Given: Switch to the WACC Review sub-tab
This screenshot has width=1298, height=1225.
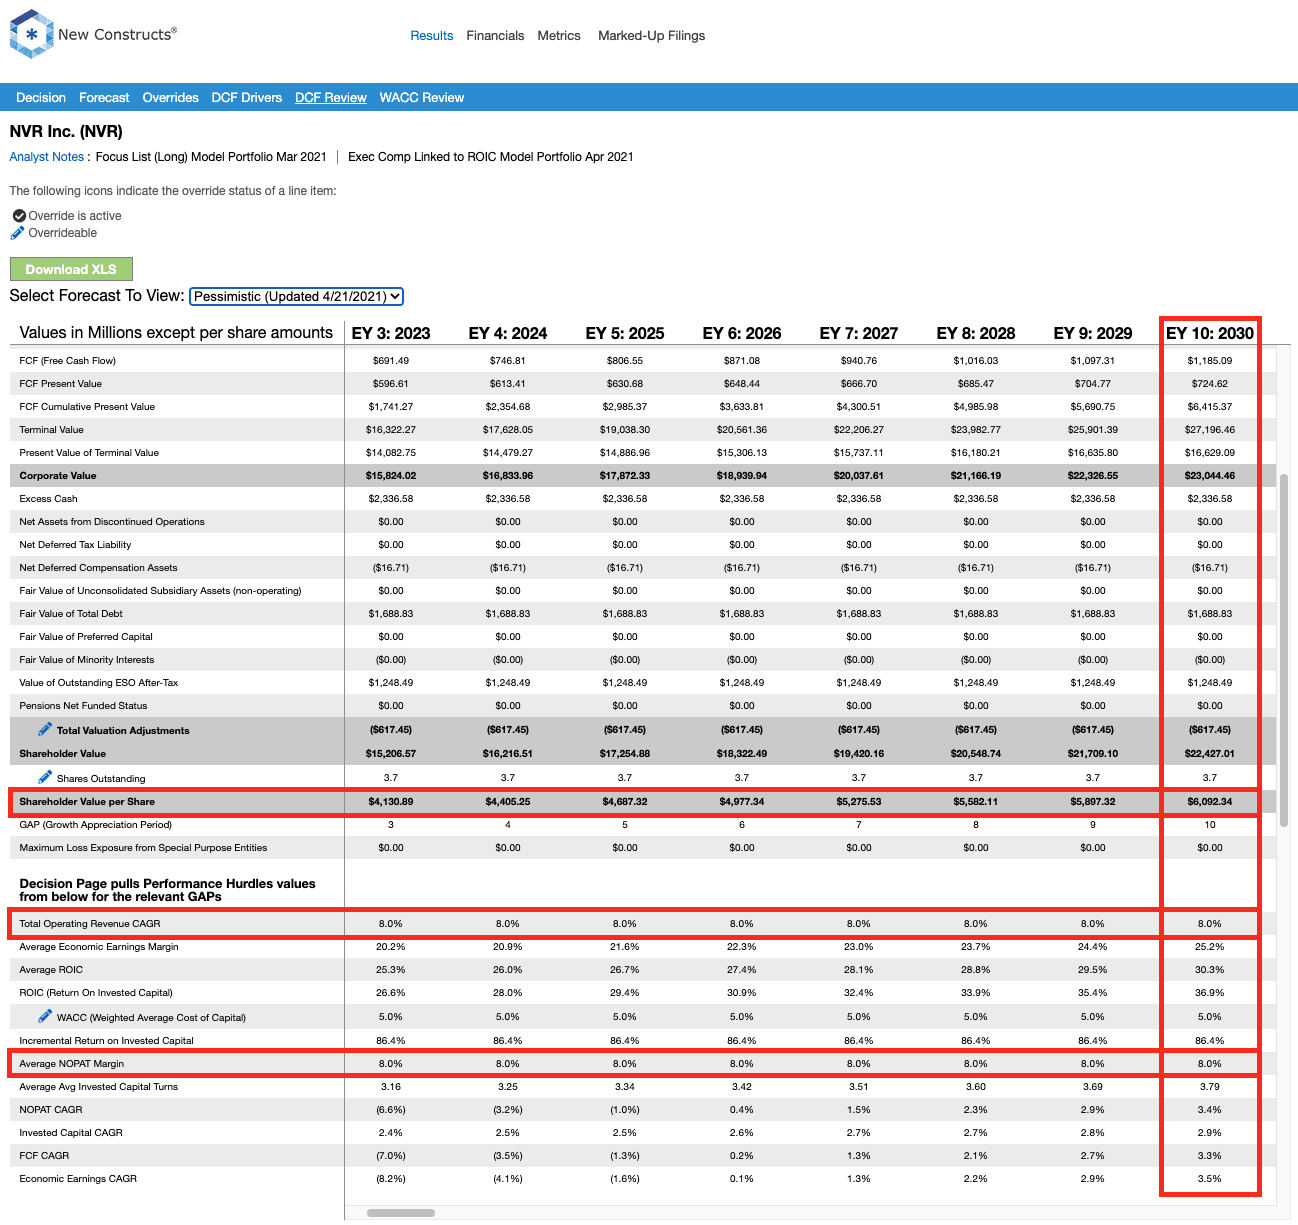Looking at the screenshot, I should tap(422, 97).
